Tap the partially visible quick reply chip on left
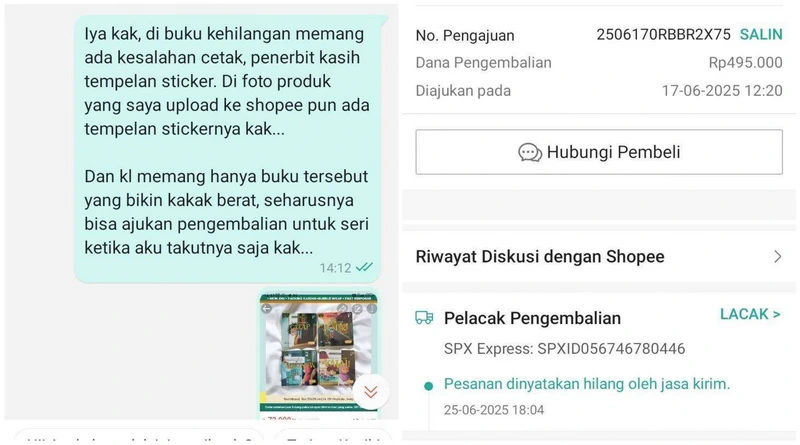Screen dimensions: 800x445 (139, 437)
